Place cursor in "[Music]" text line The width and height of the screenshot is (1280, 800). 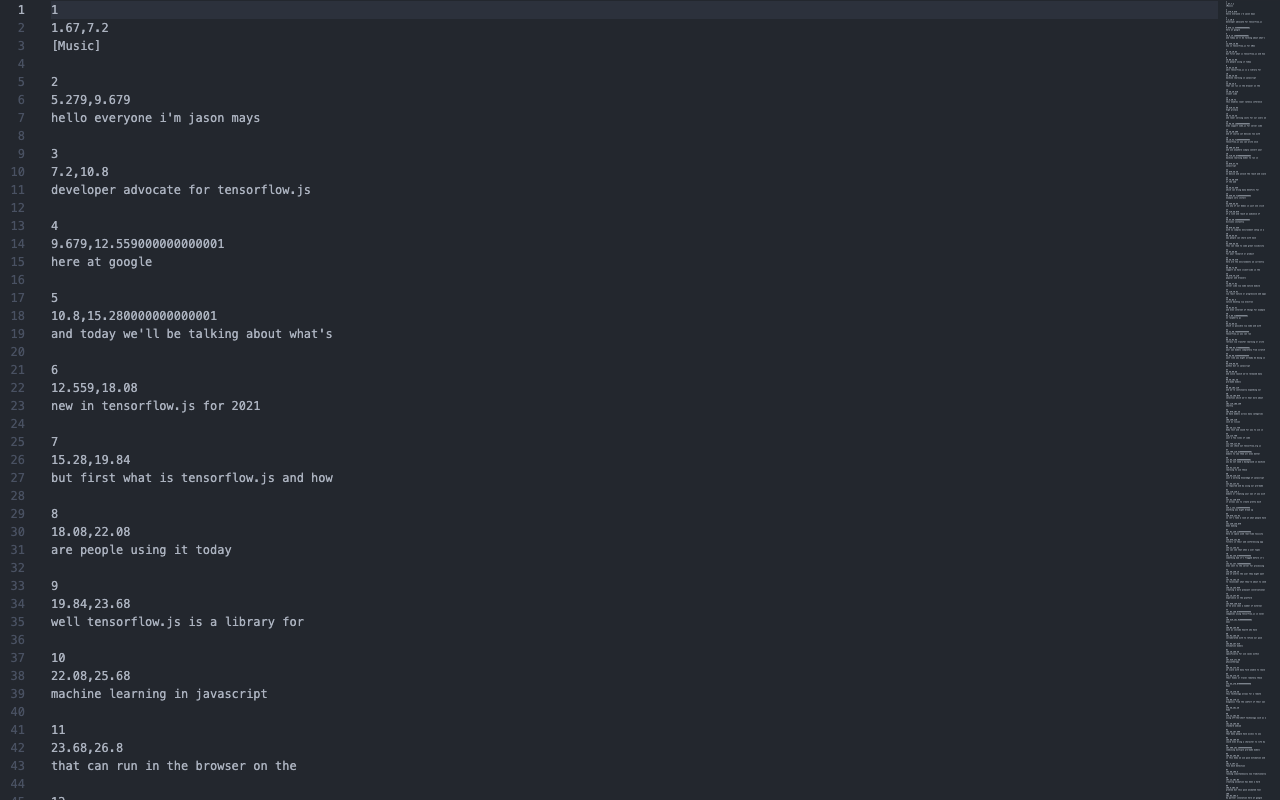click(76, 46)
